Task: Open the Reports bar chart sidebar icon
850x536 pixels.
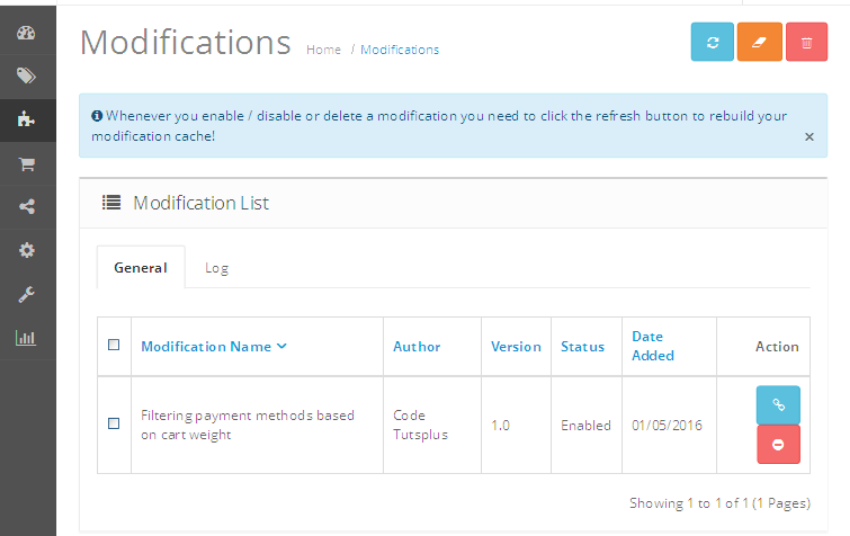Action: tap(26, 338)
